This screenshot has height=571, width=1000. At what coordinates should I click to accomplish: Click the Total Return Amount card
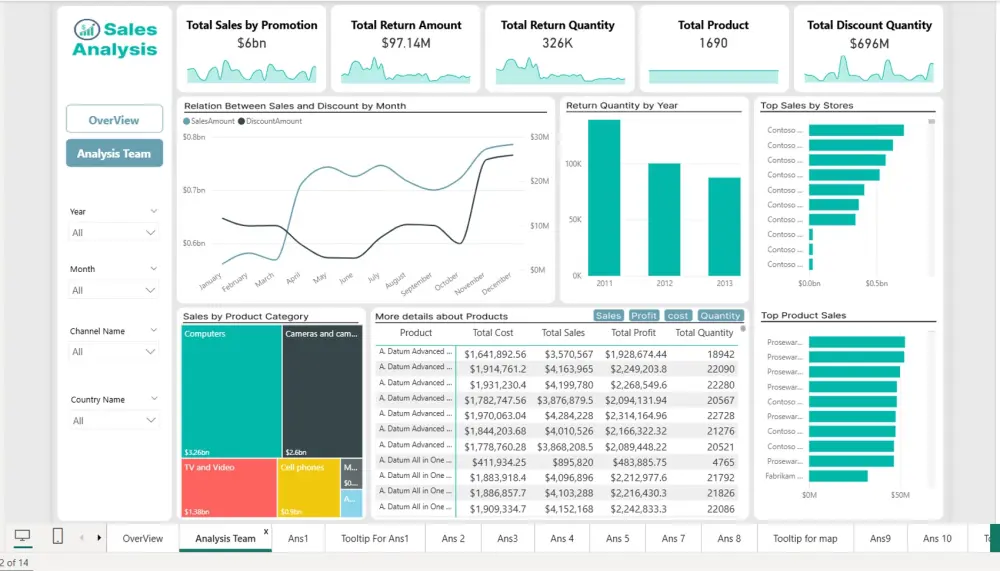tap(406, 49)
